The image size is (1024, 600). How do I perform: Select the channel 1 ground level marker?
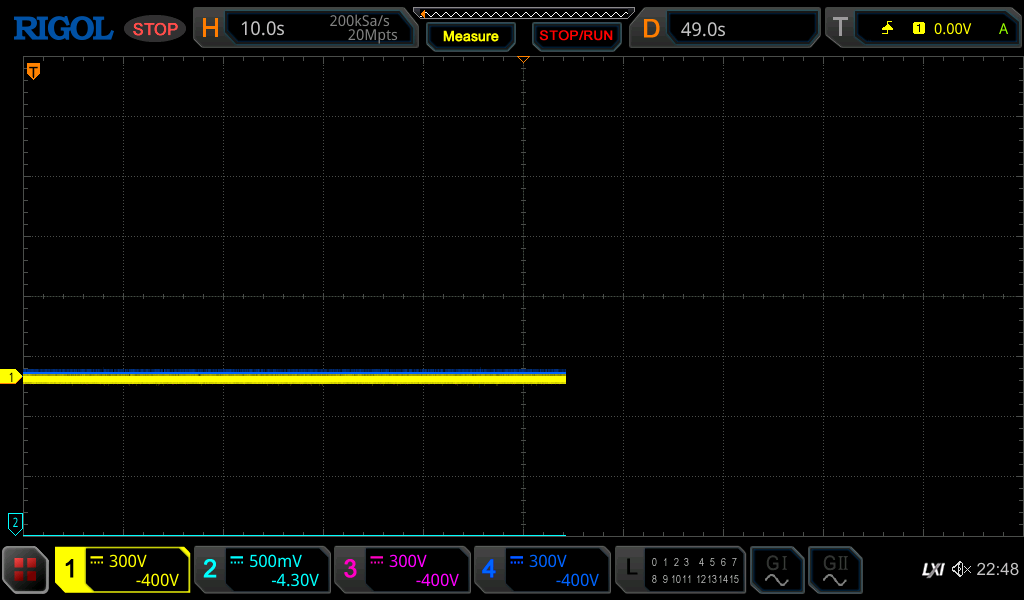(11, 377)
